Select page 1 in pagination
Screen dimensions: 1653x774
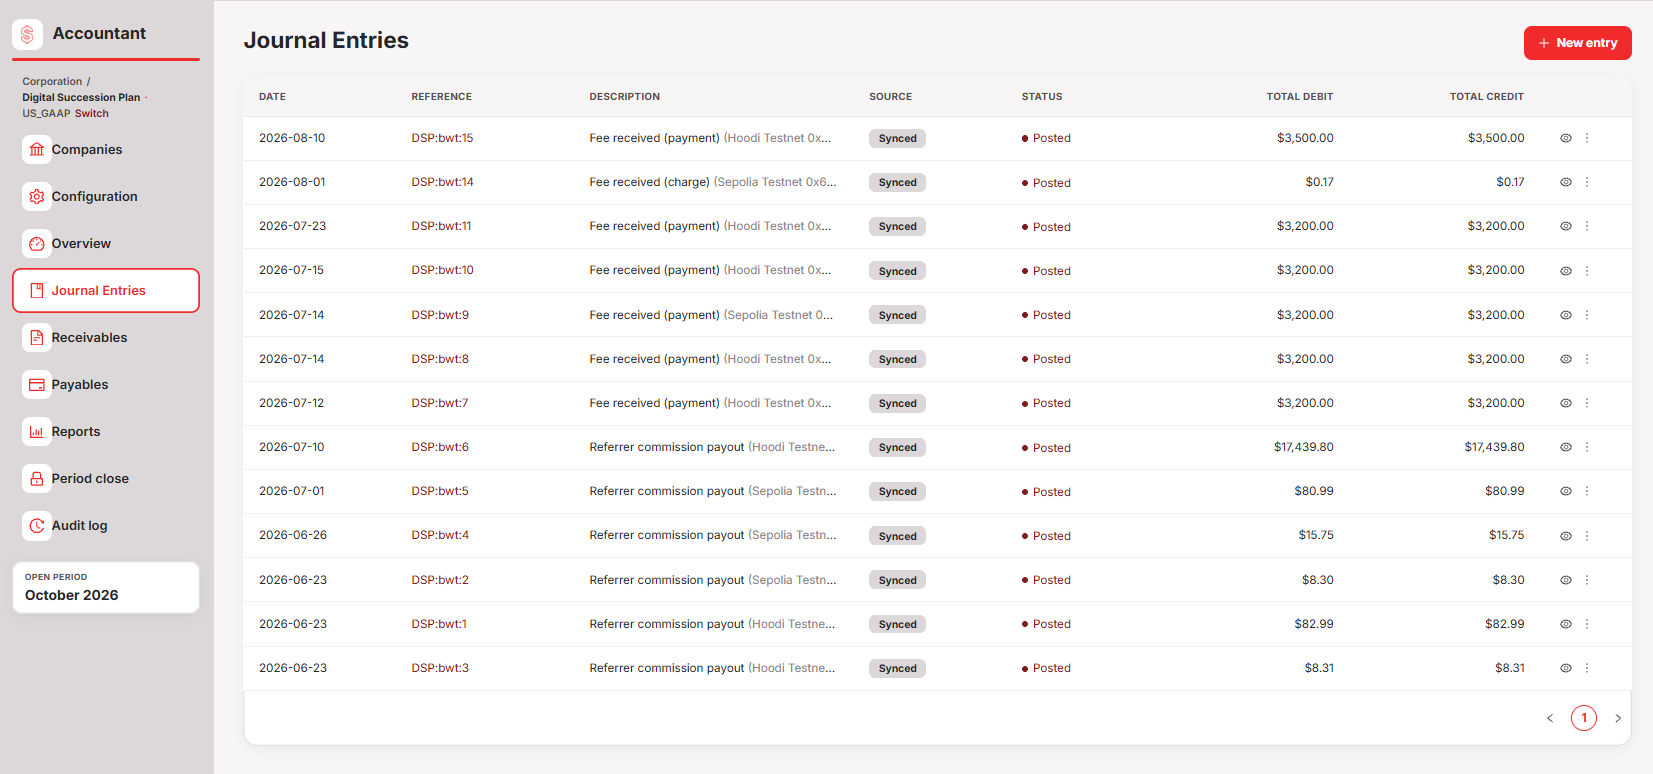(x=1584, y=718)
